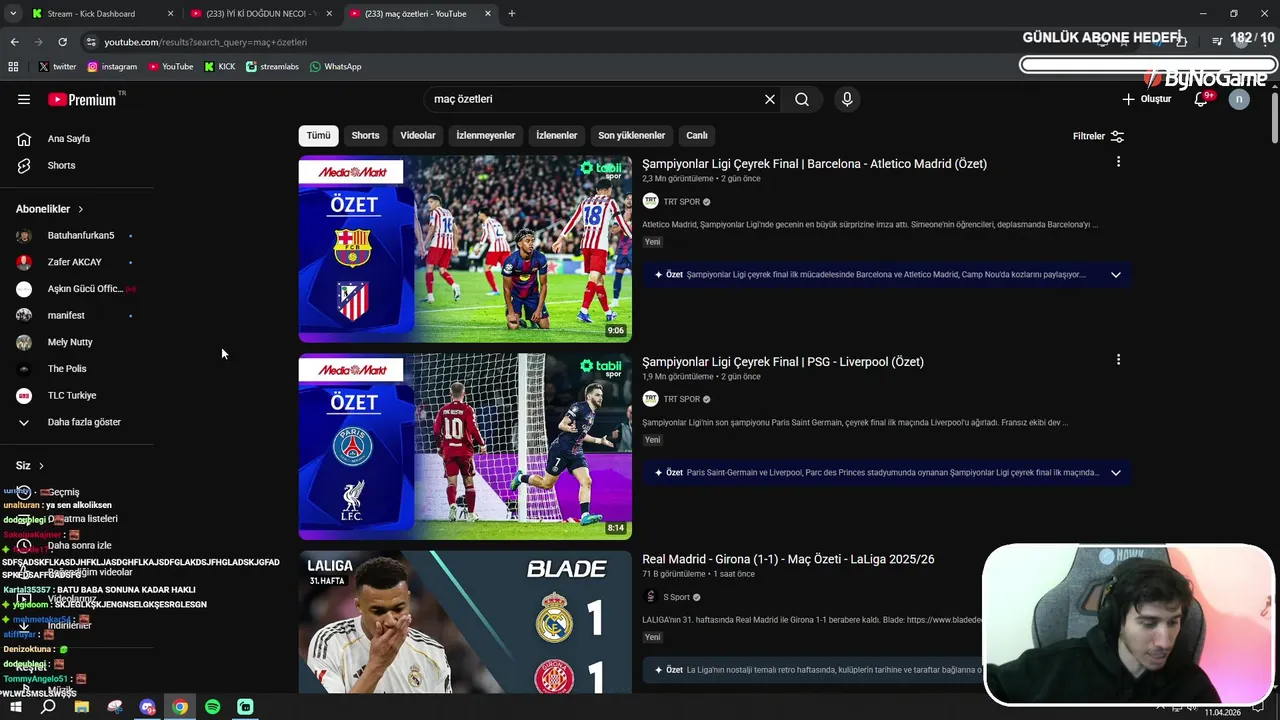The image size is (1280, 720).
Task: Switch to İYİ Kİ DOĞDUN NECO tab
Action: click(x=260, y=14)
